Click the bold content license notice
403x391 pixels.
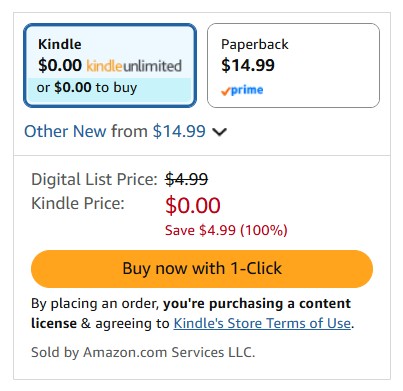click(x=191, y=313)
